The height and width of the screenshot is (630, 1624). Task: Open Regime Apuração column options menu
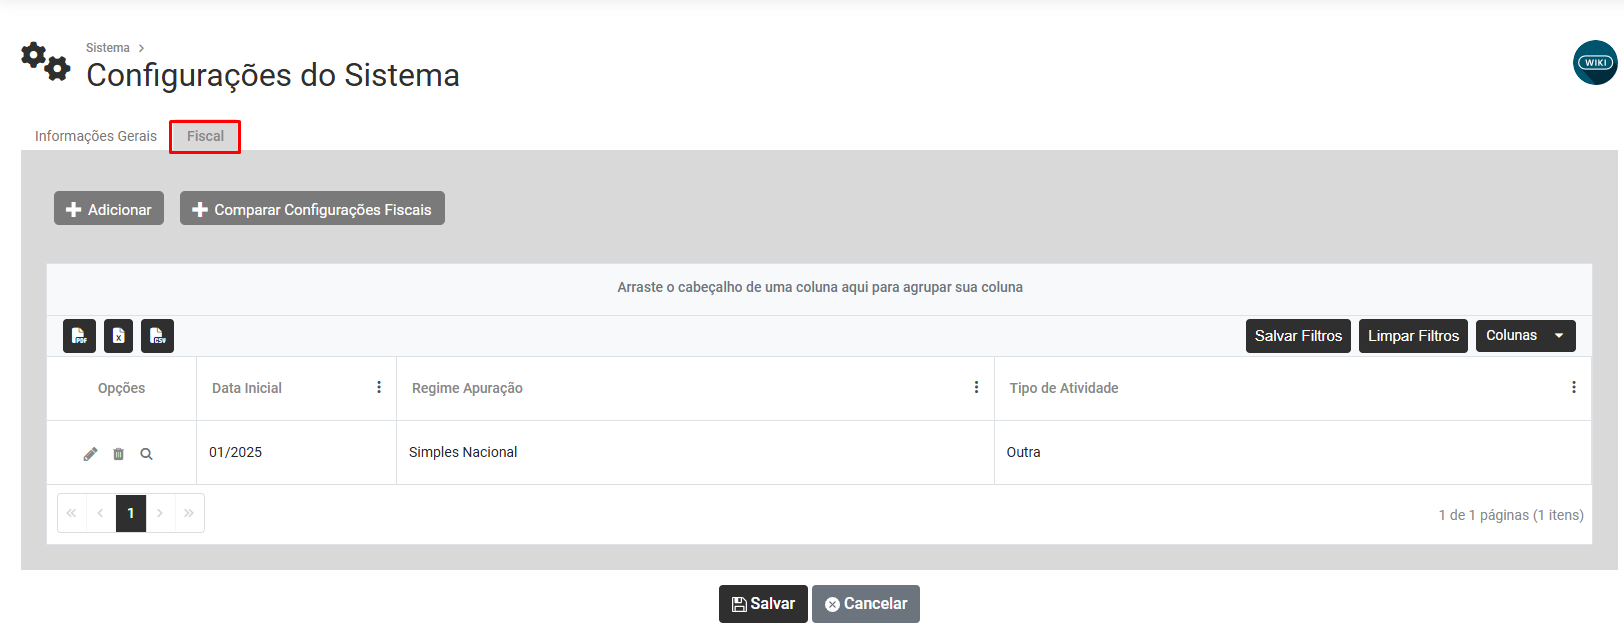pos(976,388)
